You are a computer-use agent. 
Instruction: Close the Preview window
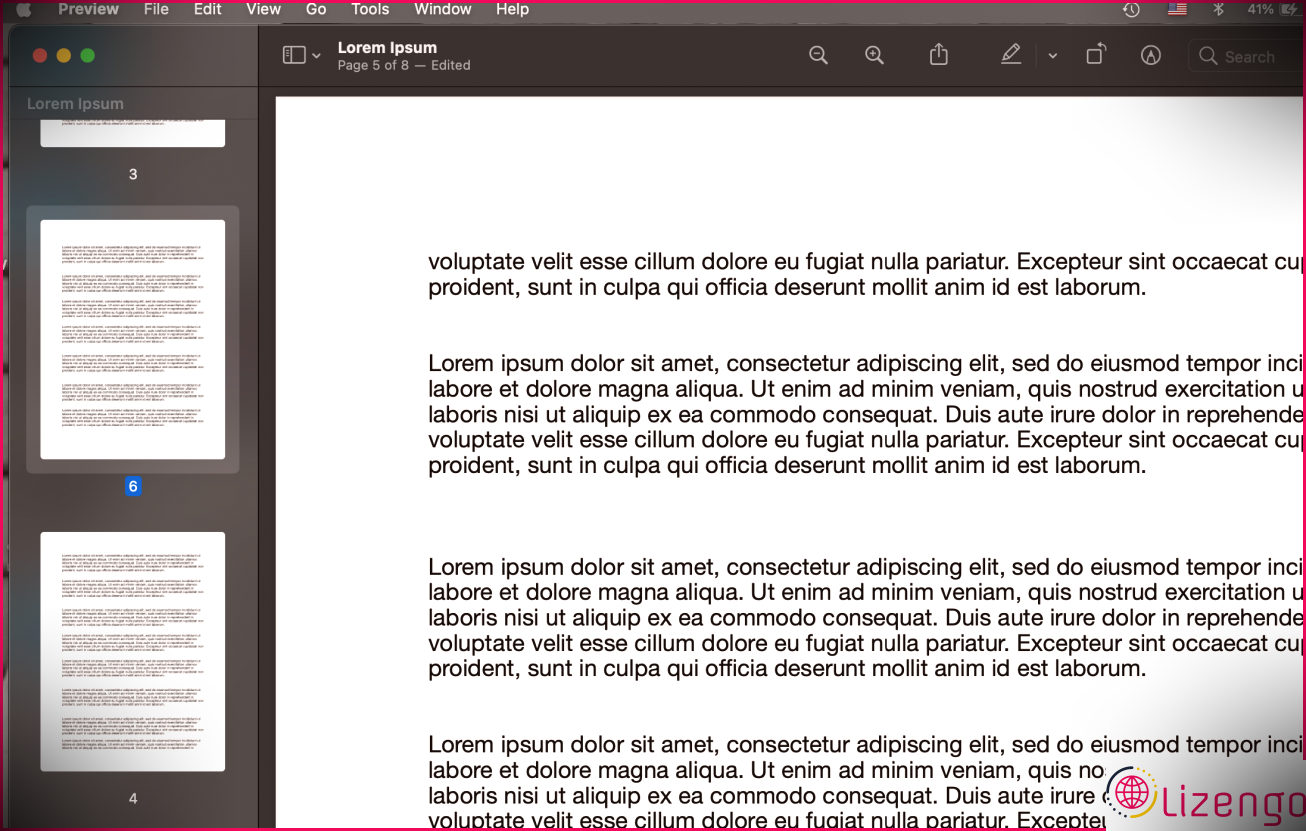point(40,56)
